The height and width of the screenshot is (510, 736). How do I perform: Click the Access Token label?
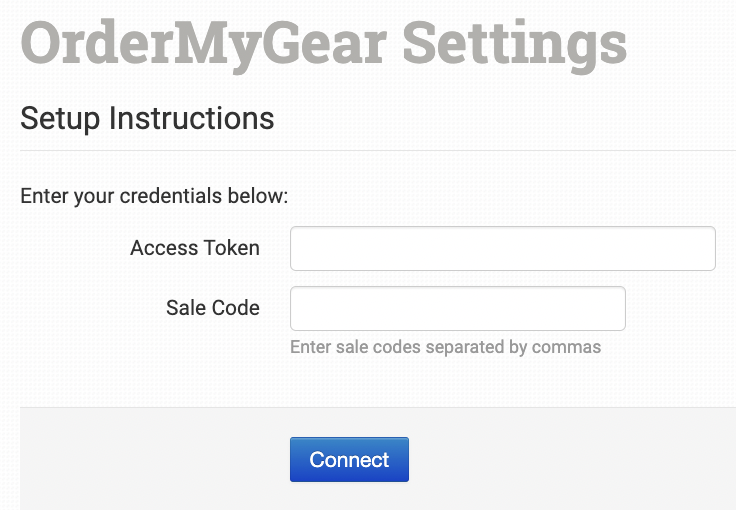tap(195, 248)
